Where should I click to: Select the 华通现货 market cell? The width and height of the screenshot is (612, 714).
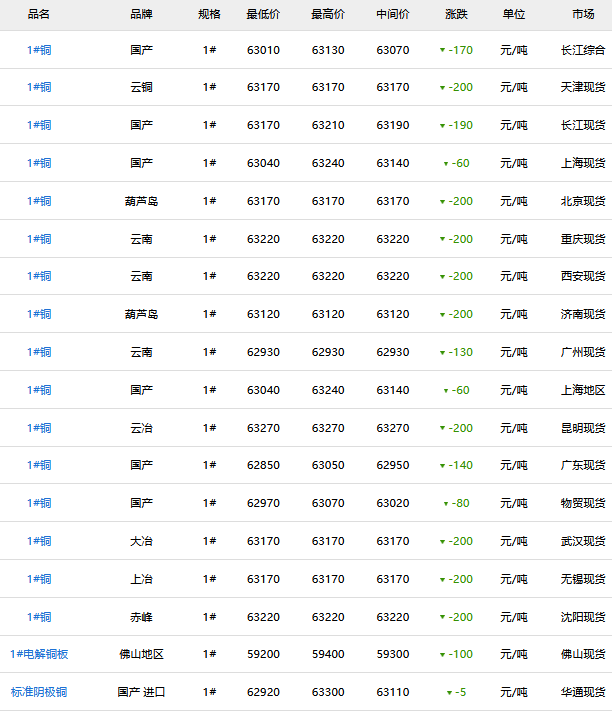583,692
